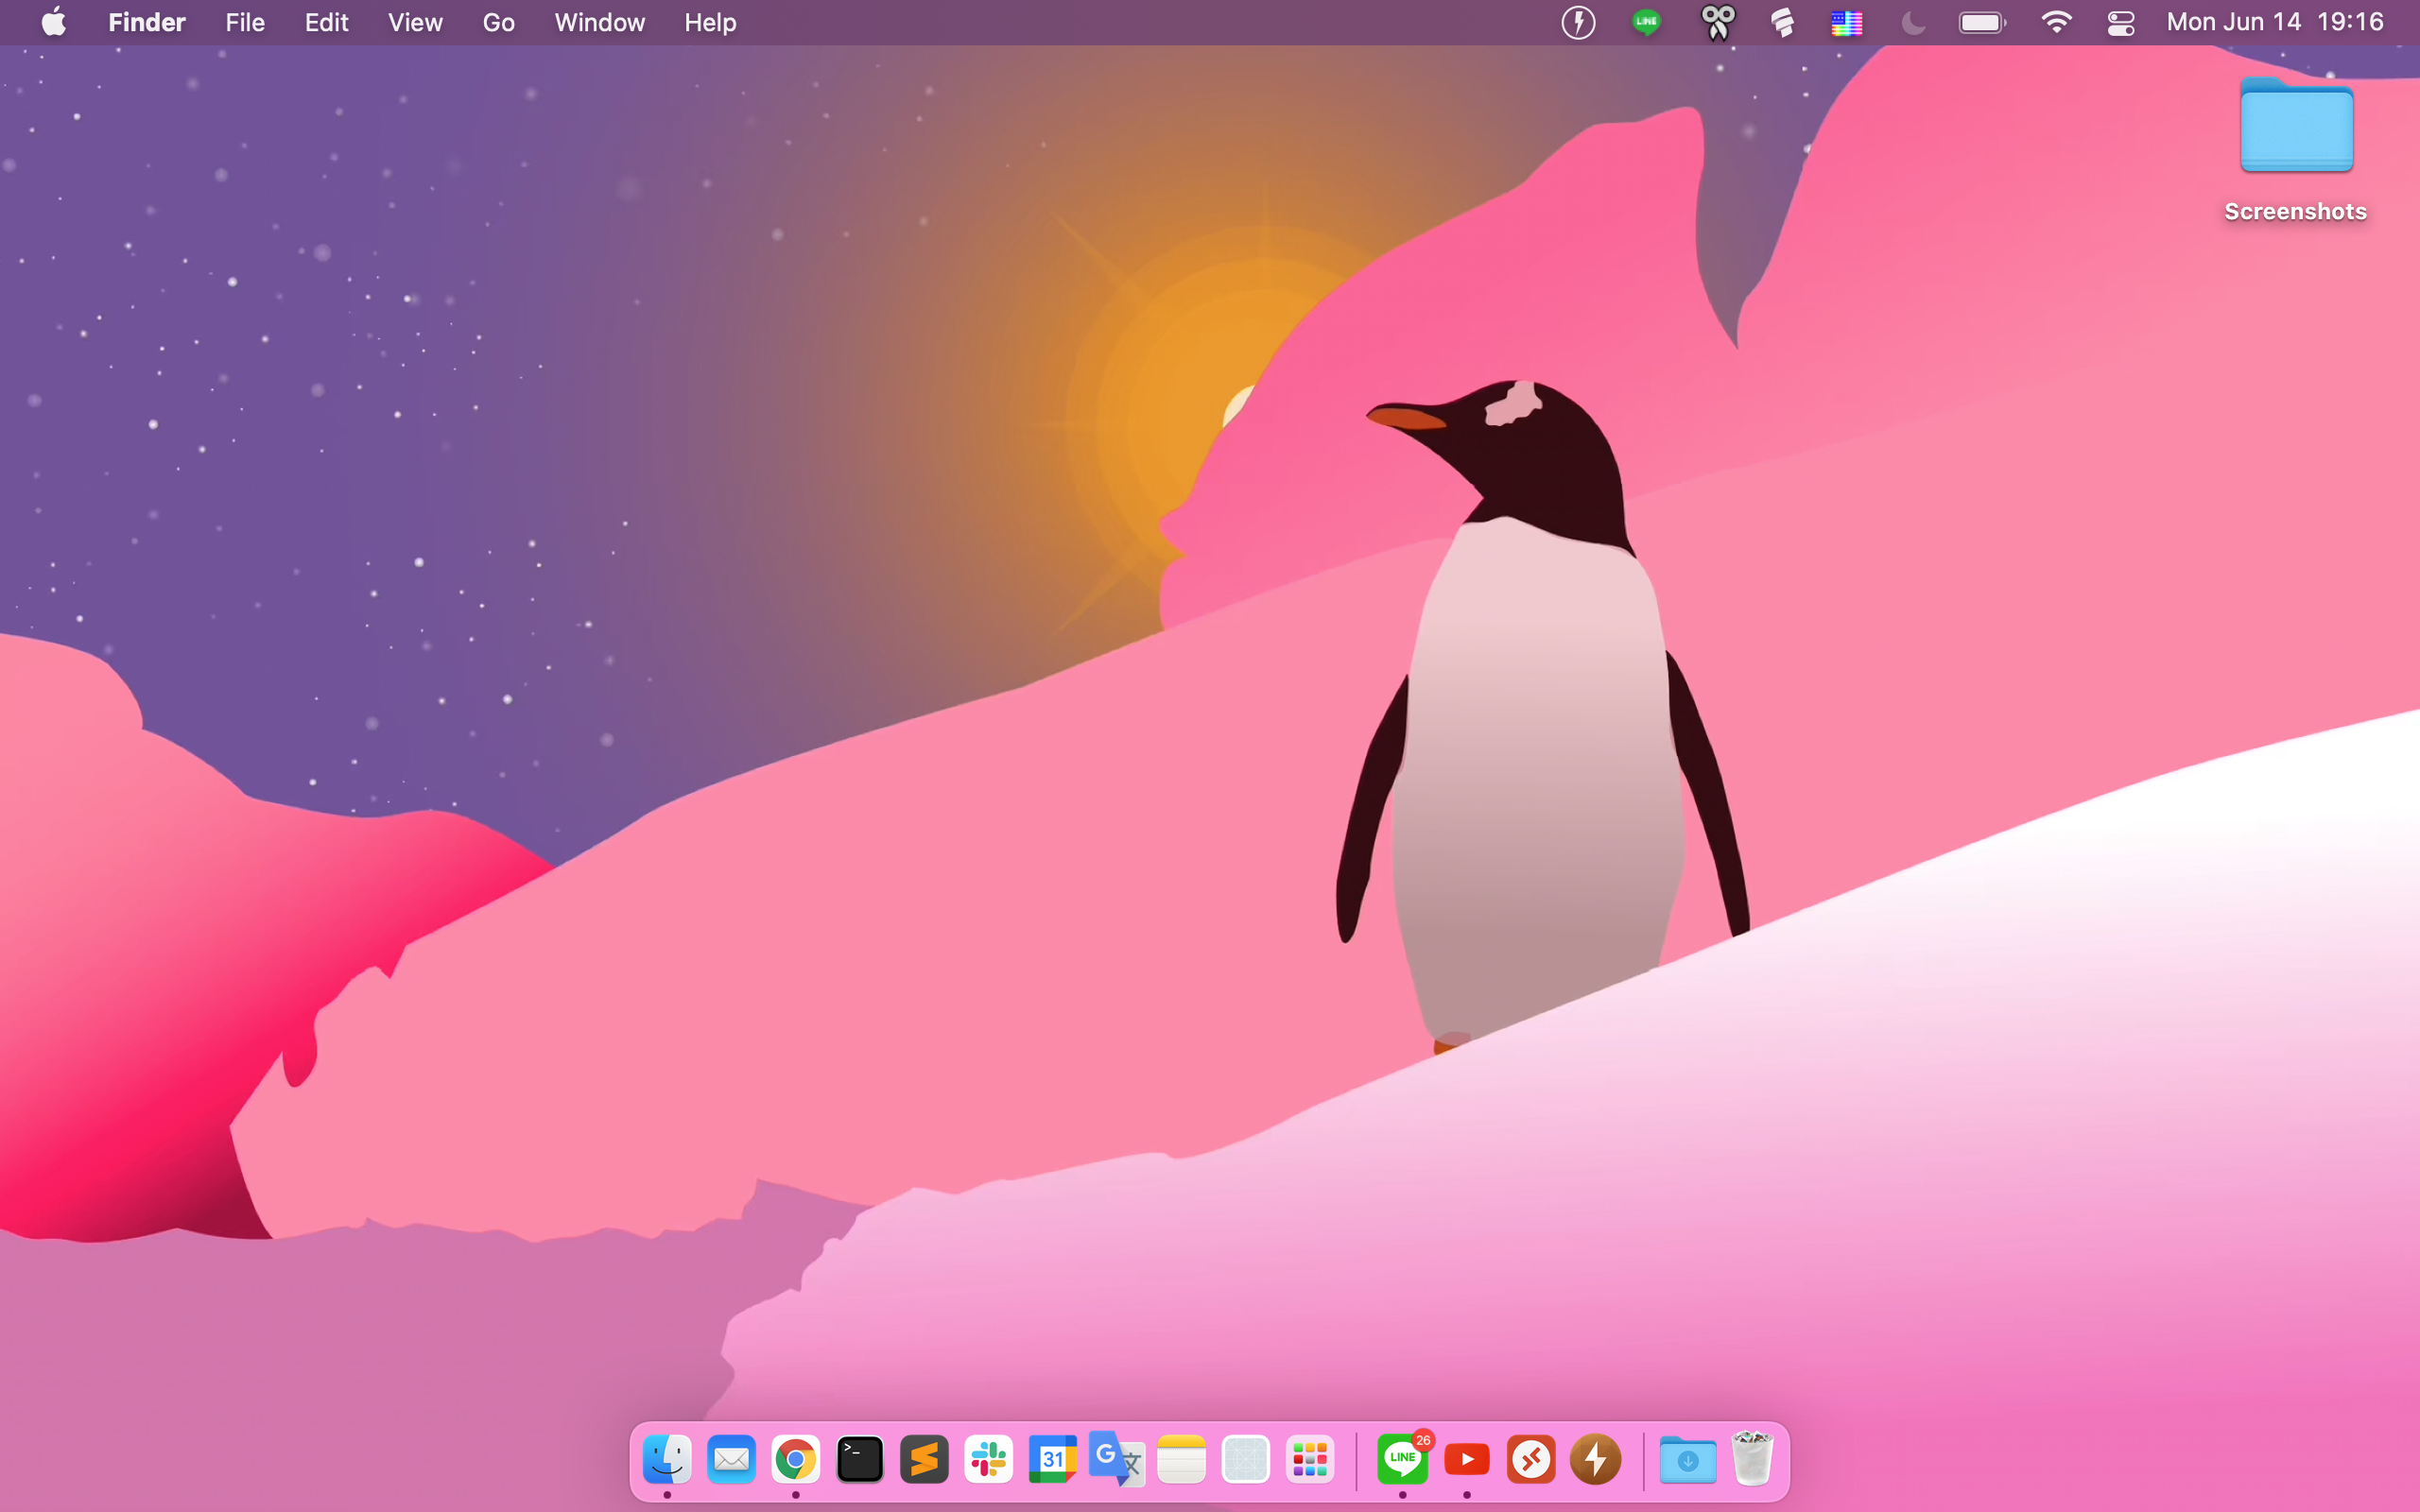Open the red YouTube dock app
This screenshot has width=2420, height=1512.
(1467, 1460)
